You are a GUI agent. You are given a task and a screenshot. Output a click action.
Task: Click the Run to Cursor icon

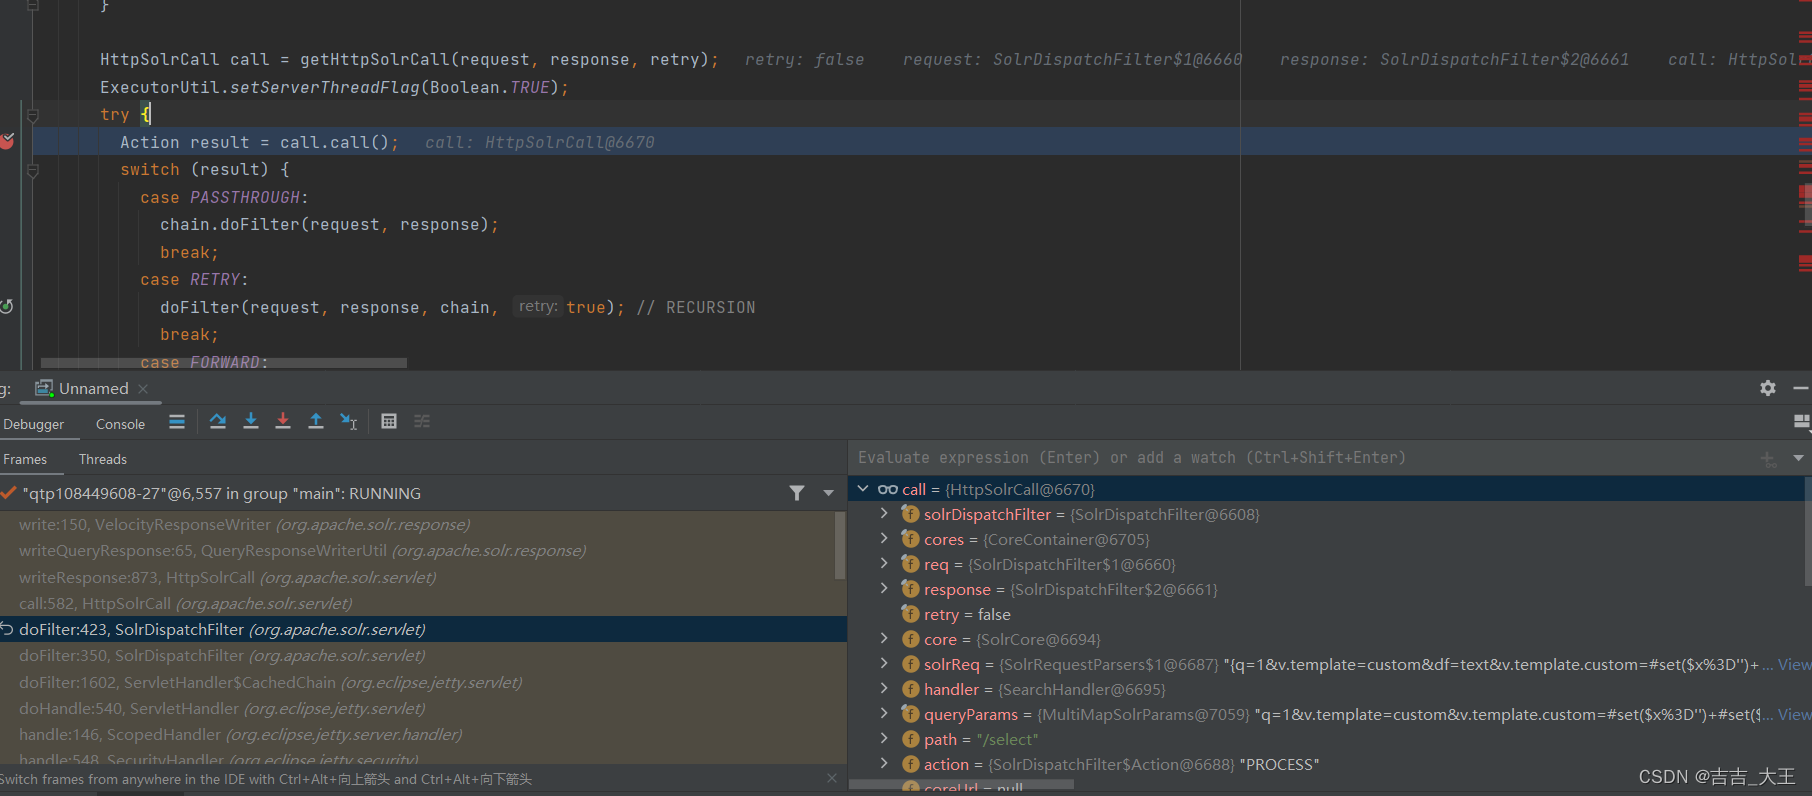tap(348, 422)
